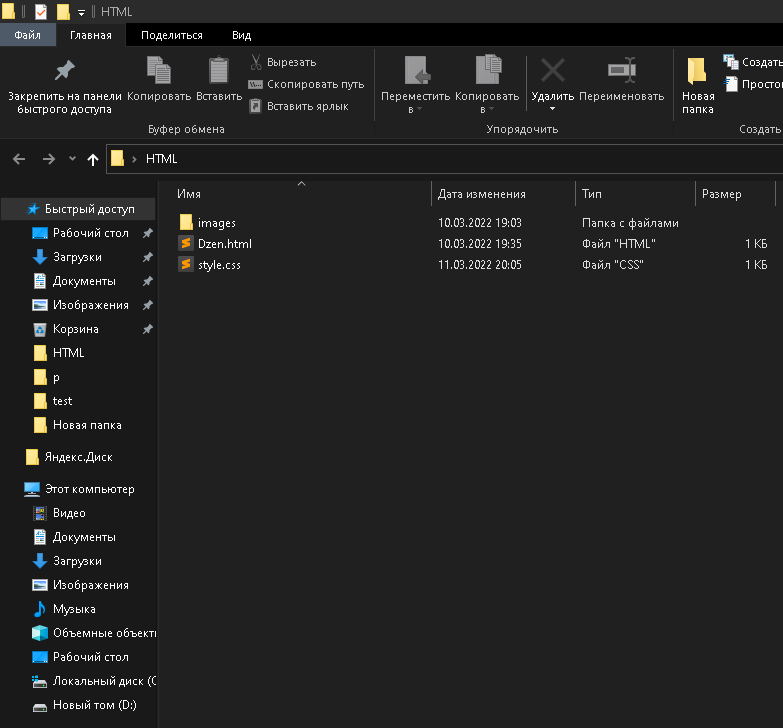Cut selection with Вырезать

point(283,62)
